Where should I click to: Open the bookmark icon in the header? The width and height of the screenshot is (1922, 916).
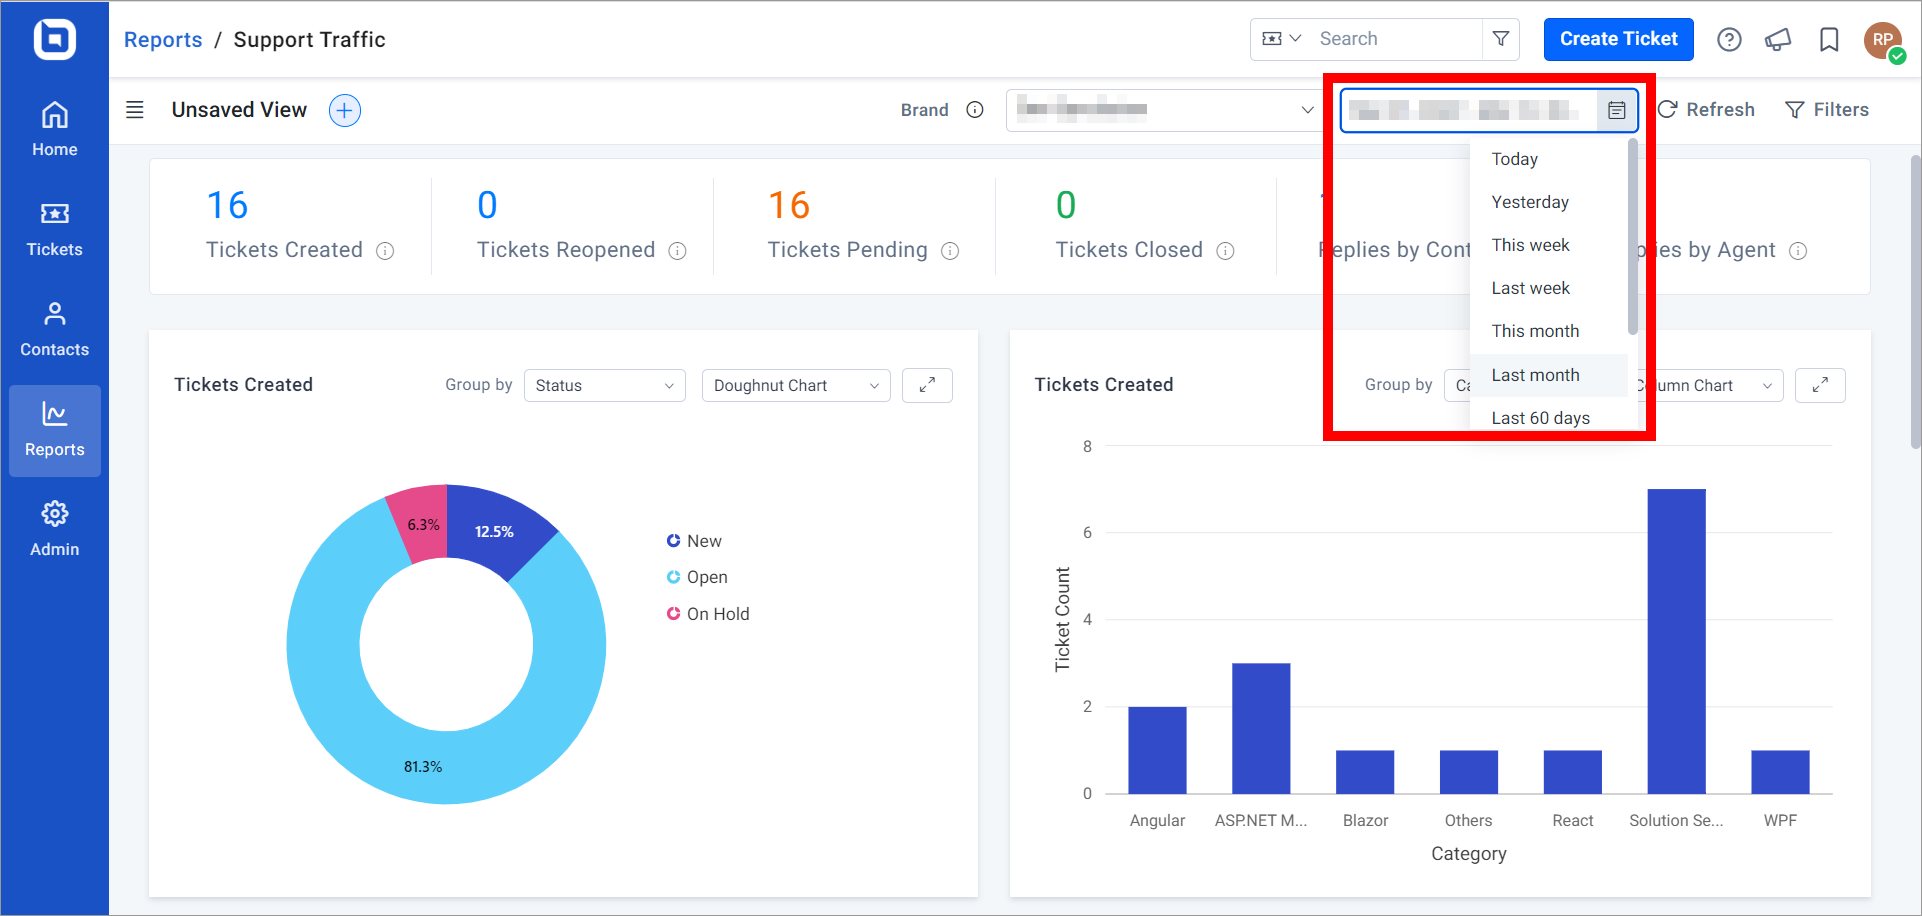(1829, 39)
